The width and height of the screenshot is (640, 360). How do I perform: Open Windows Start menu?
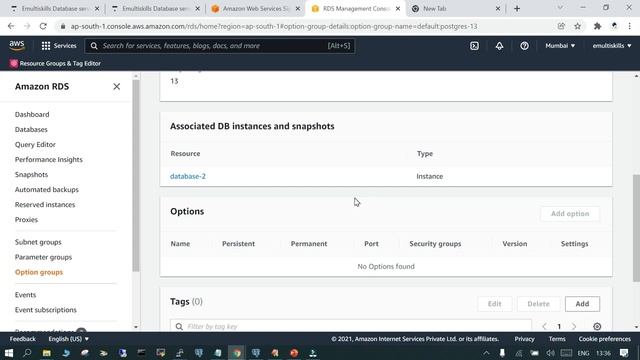coord(9,353)
